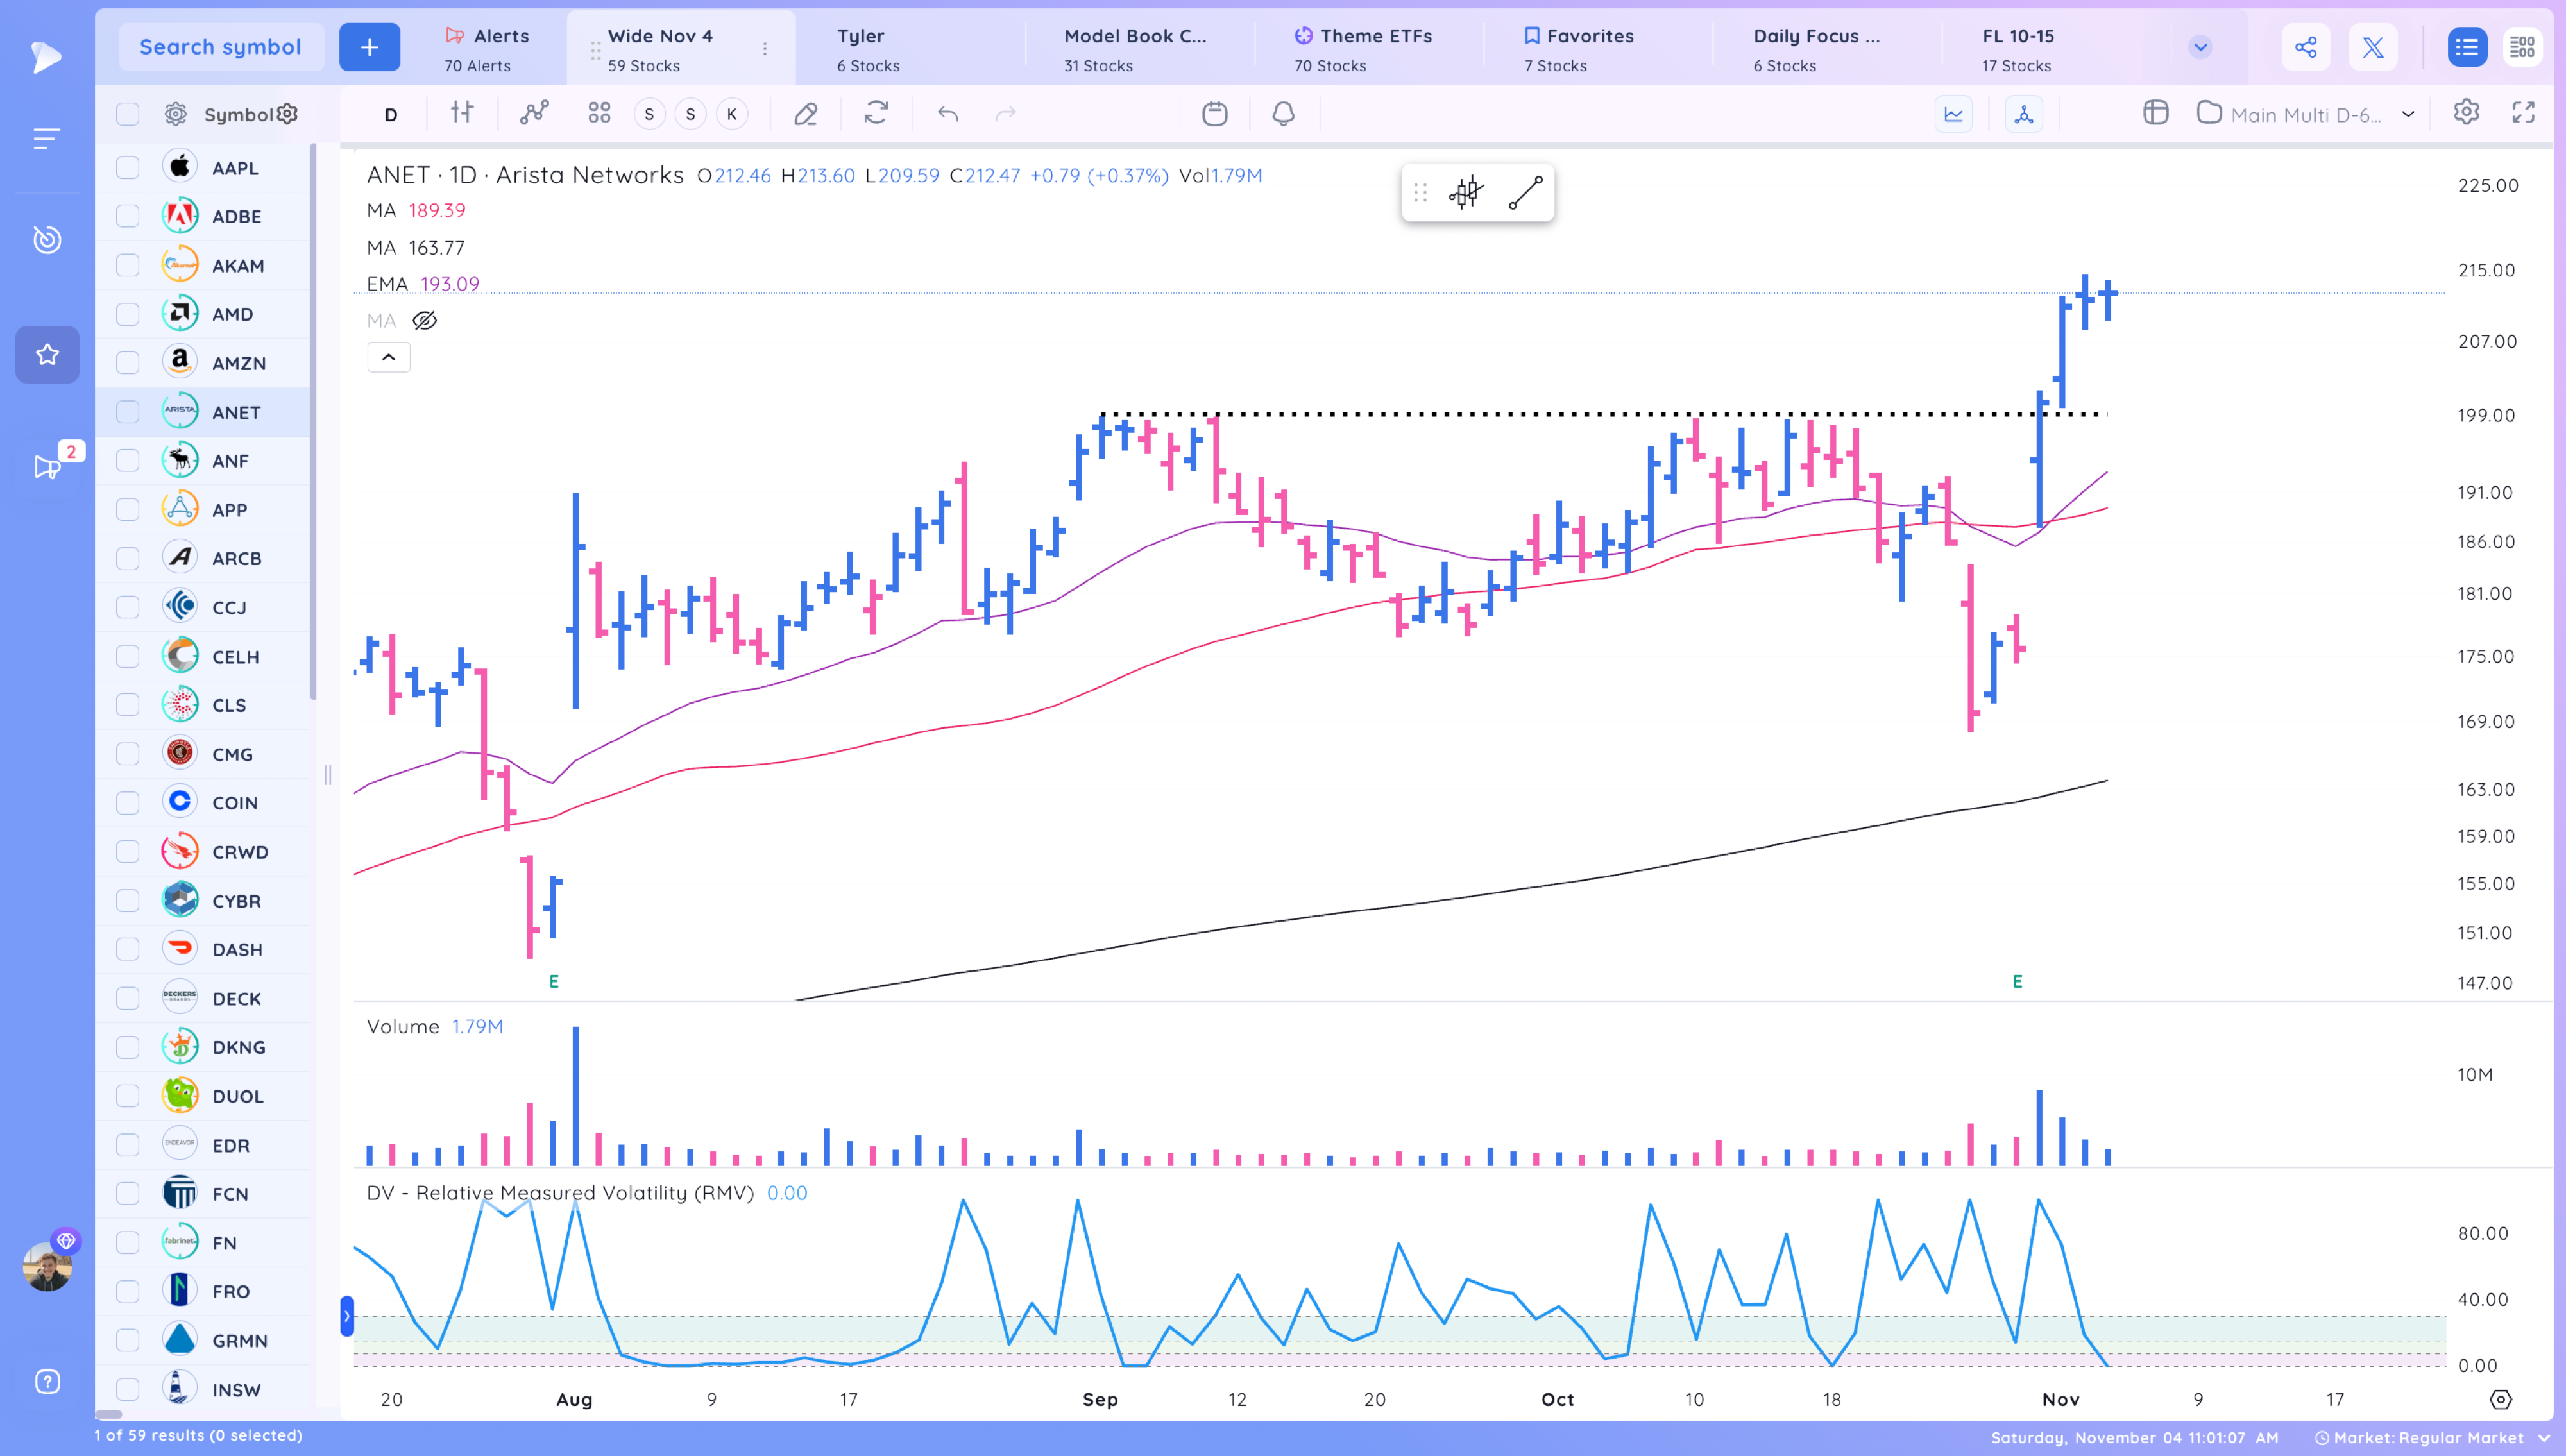This screenshot has width=2566, height=1456.
Task: Switch to the Alerts tab
Action: coord(487,49)
